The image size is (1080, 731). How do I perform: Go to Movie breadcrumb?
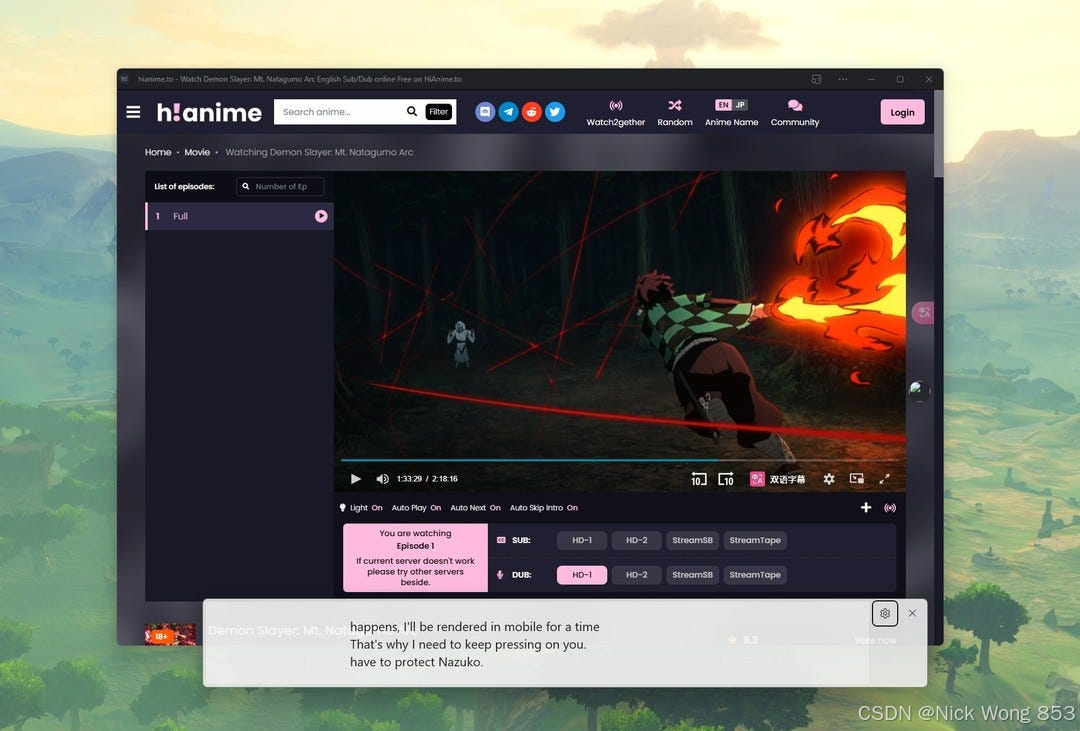point(197,152)
